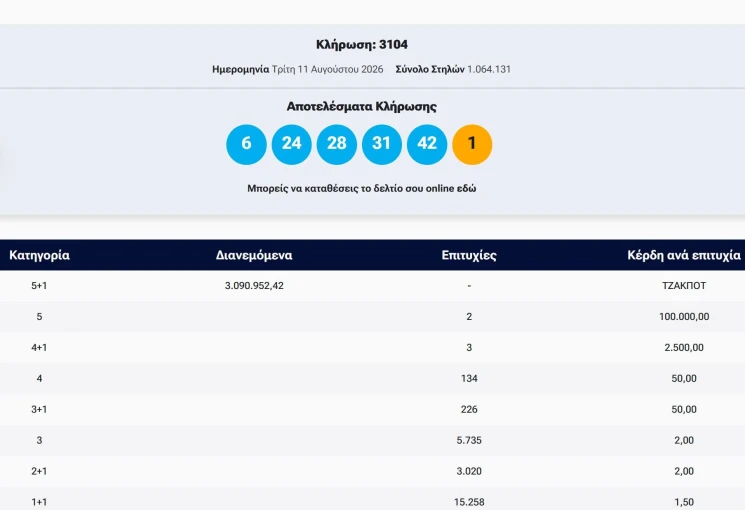This screenshot has width=745, height=510.
Task: Click the blue ball number 42
Action: point(427,144)
